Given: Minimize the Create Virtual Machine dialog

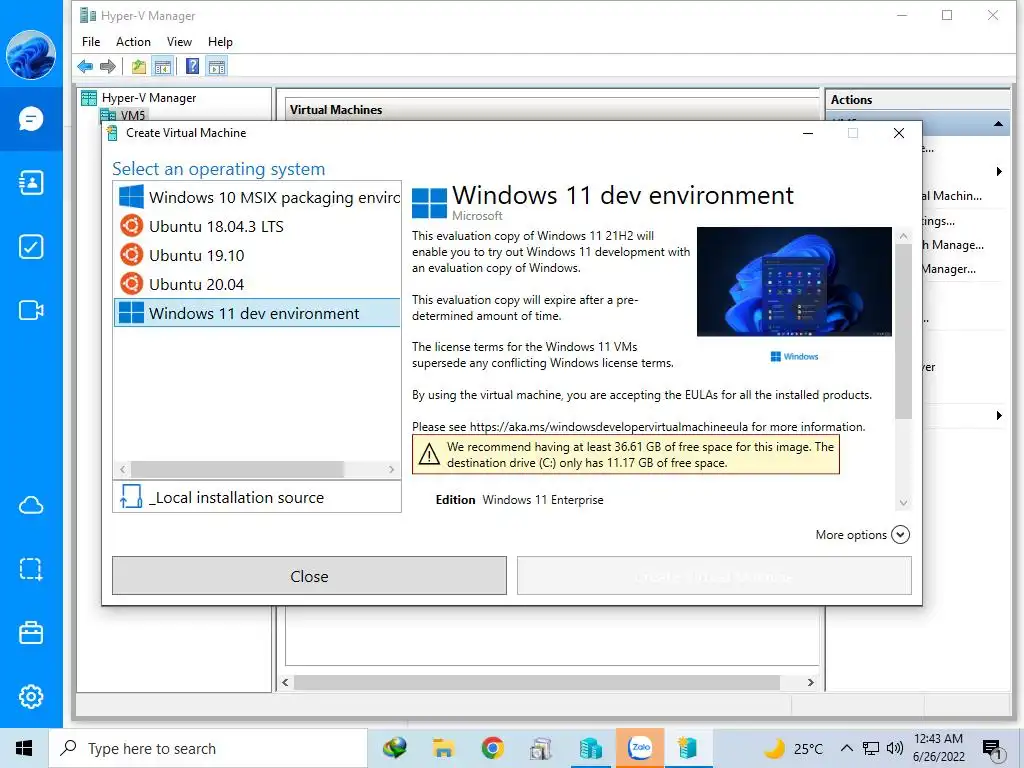Looking at the screenshot, I should pyautogui.click(x=808, y=133).
